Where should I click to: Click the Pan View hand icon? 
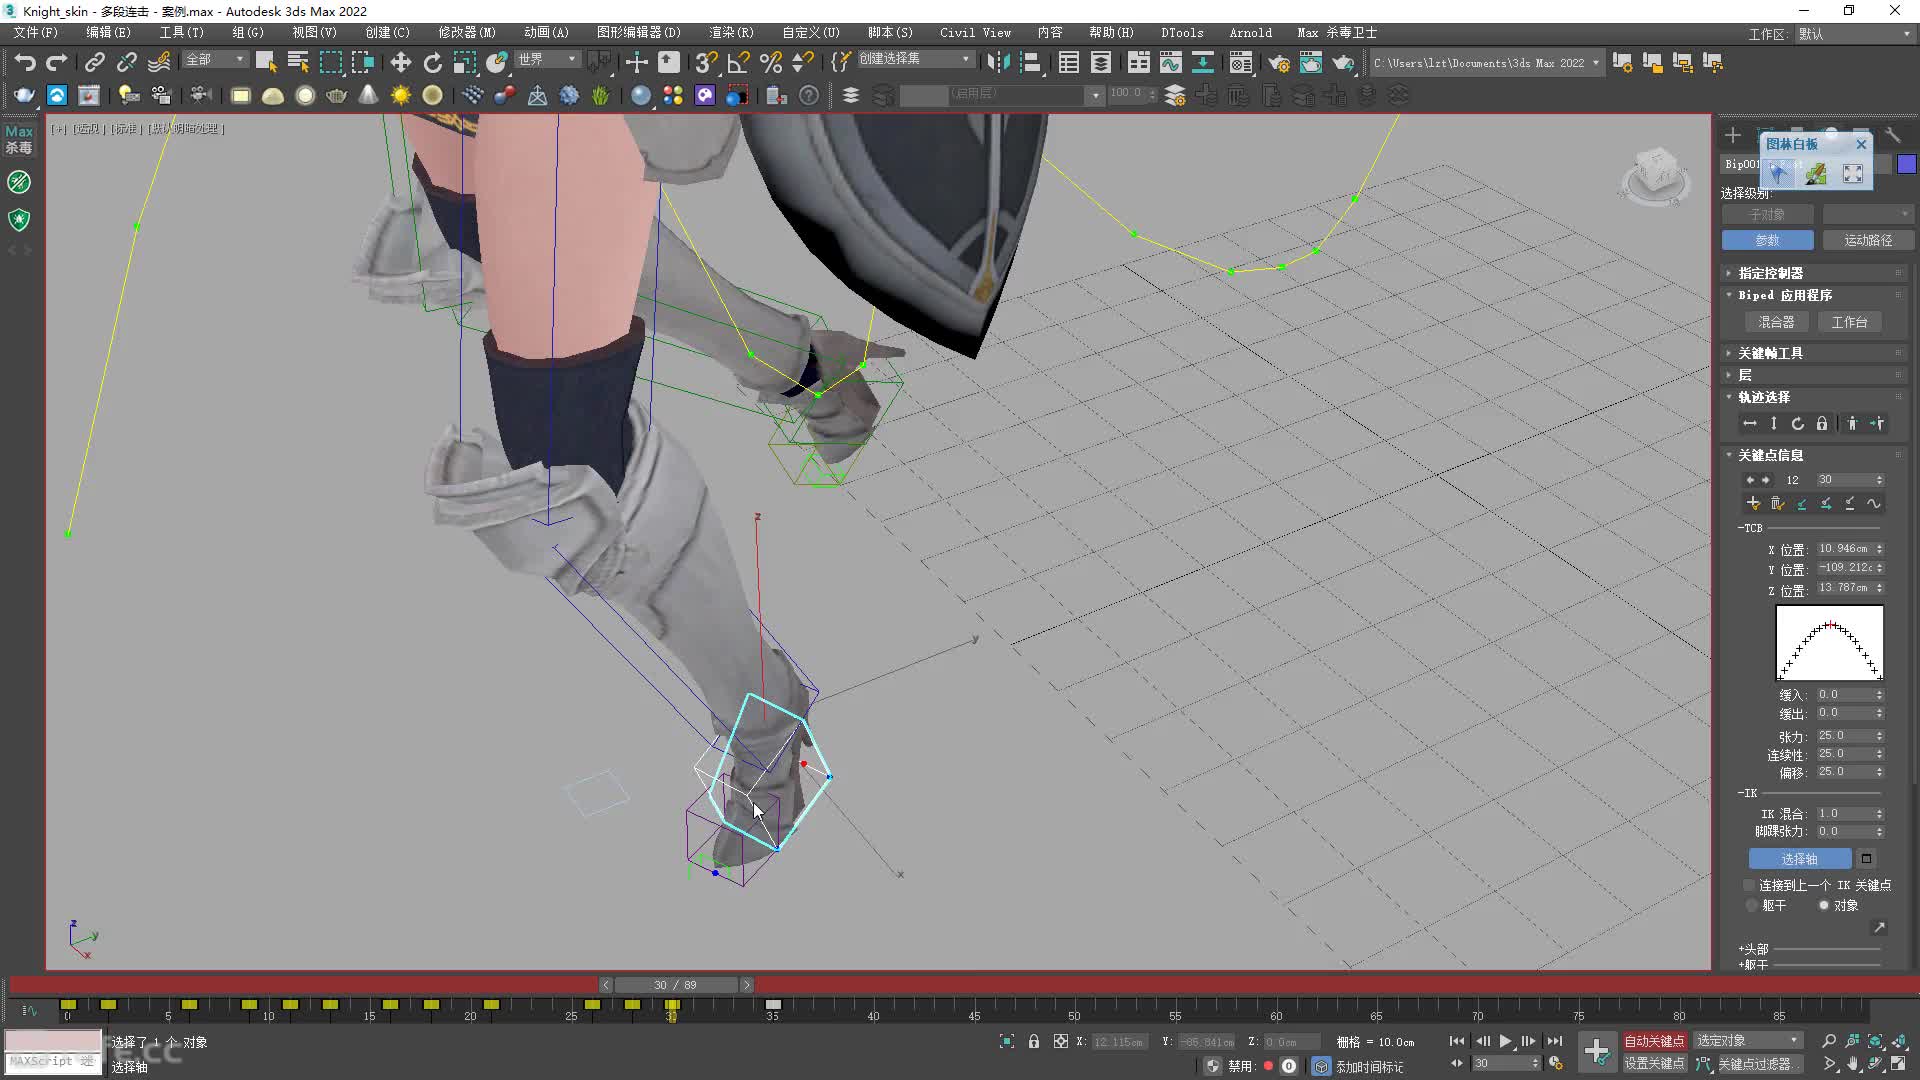[1853, 1064]
